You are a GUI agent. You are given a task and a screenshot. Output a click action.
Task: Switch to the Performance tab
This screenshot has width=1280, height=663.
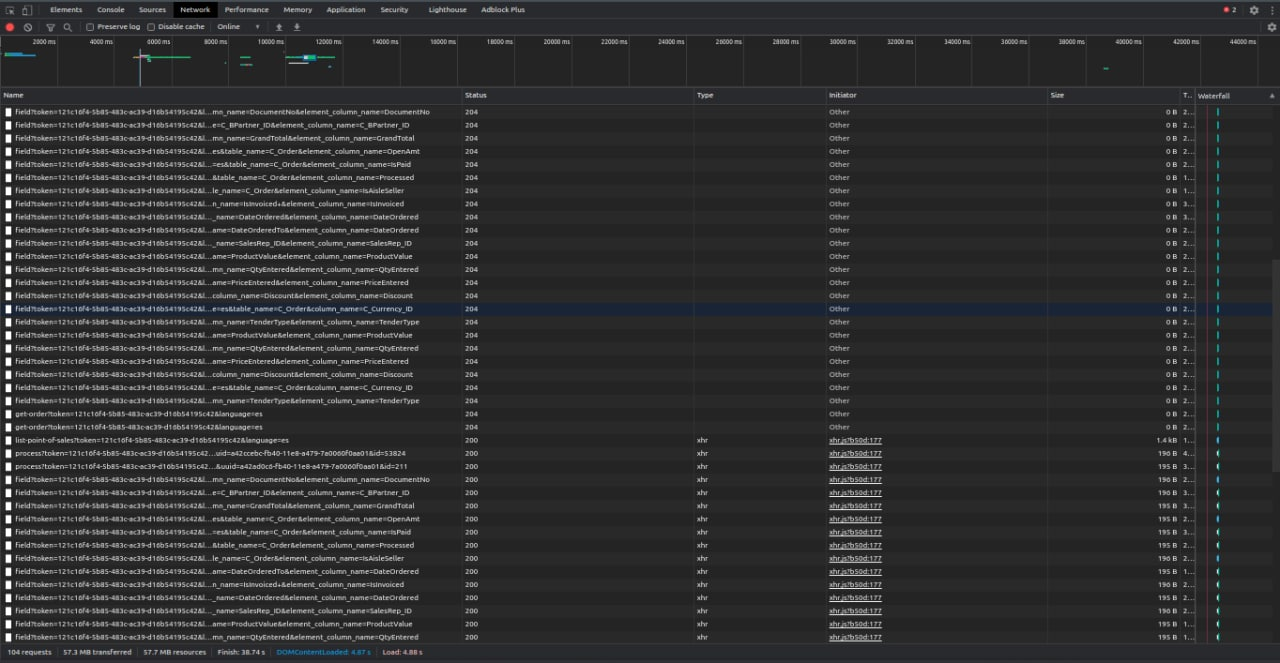pos(246,10)
